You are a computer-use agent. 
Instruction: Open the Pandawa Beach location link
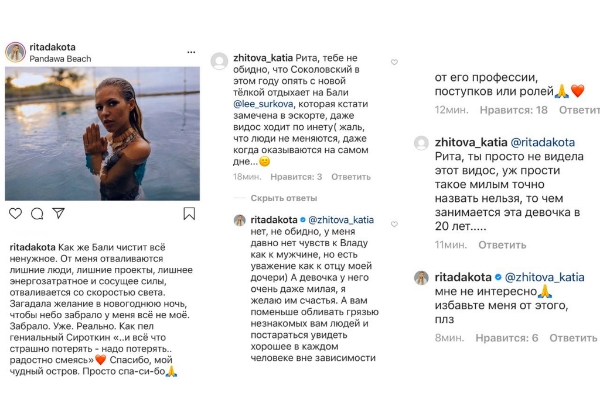pyautogui.click(x=60, y=59)
